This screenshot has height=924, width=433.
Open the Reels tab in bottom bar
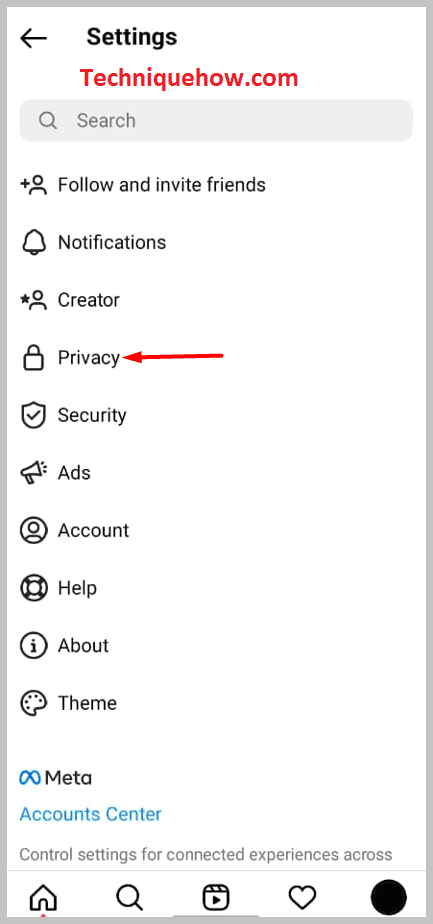216,897
